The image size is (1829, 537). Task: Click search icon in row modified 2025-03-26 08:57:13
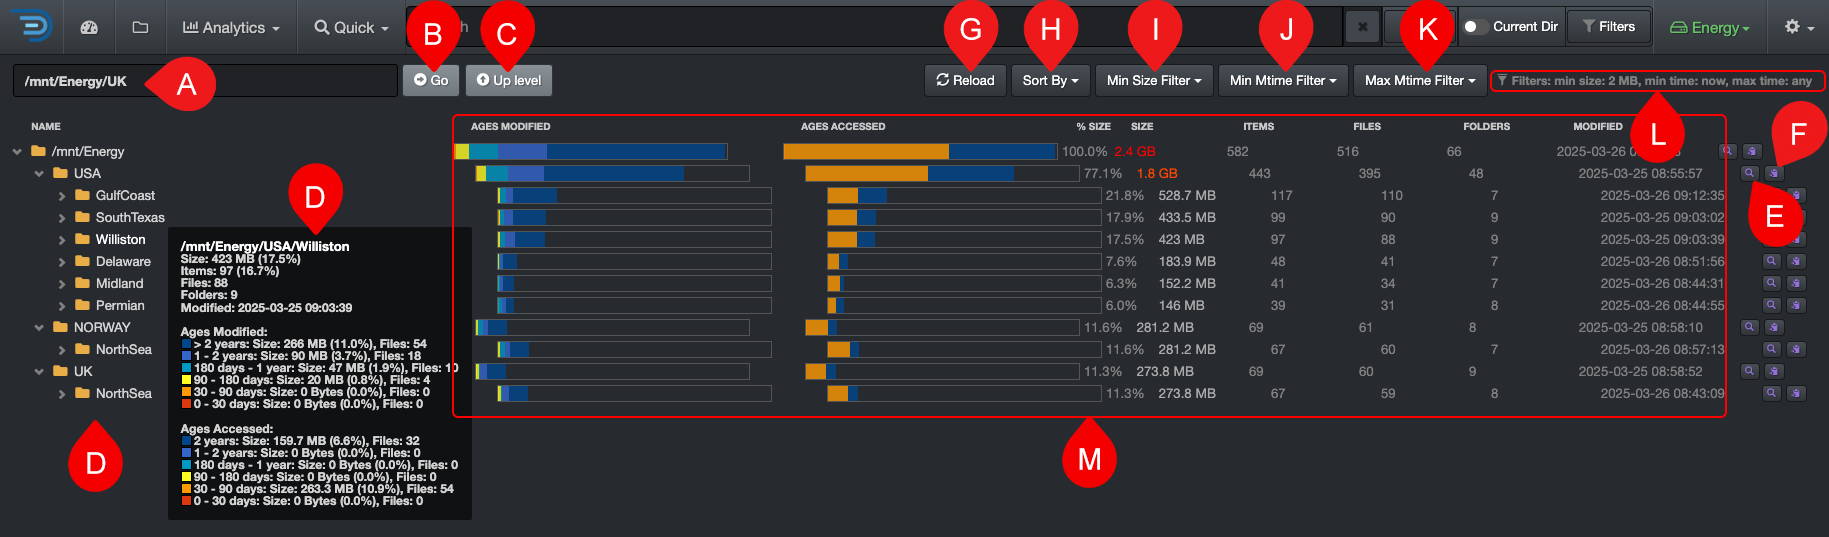point(1771,349)
